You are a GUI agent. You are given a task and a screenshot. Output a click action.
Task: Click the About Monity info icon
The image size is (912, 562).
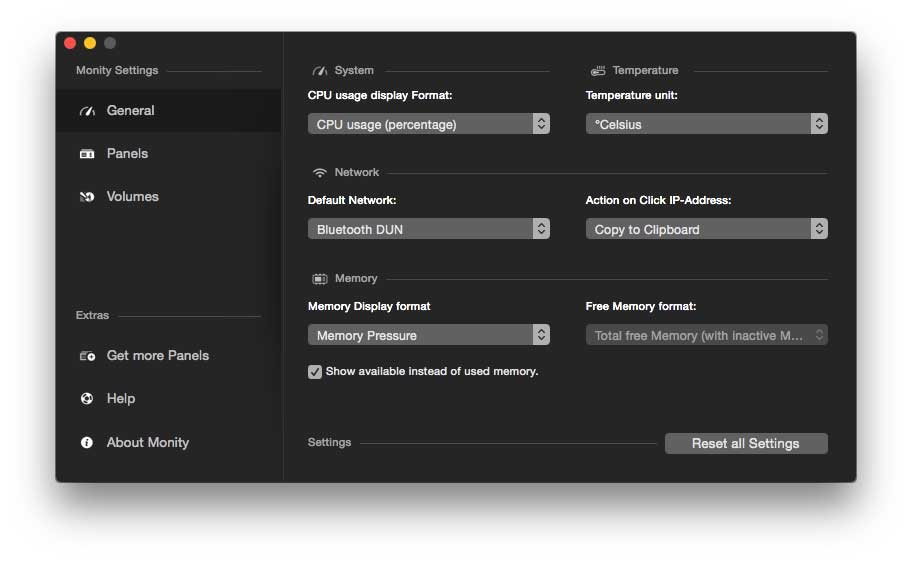pos(87,442)
